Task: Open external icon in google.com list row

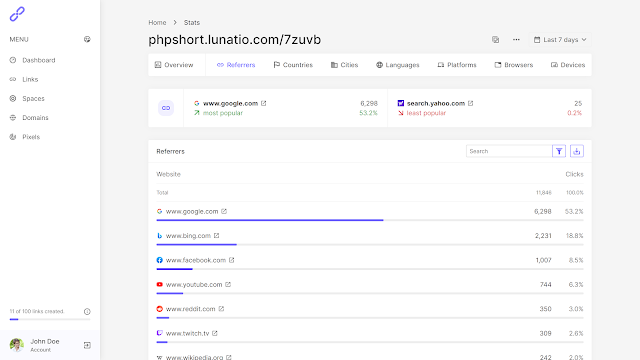Action: pyautogui.click(x=224, y=211)
